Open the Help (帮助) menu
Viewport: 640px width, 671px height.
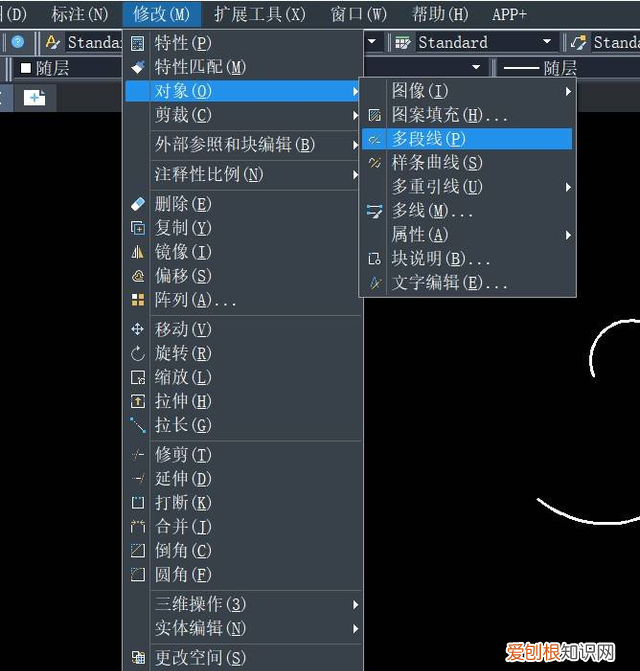[440, 14]
